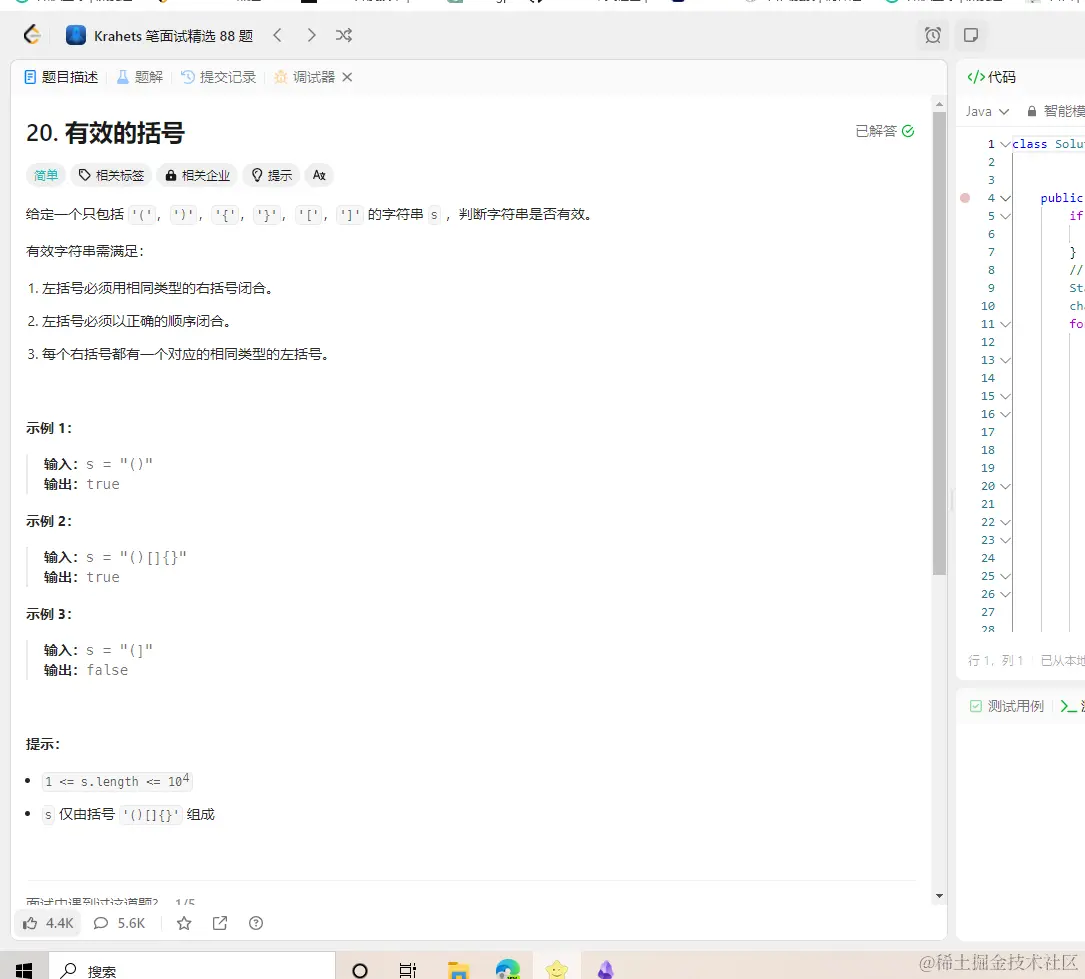Screen dimensions: 1085x979
Task: Click the description panel scrollbar thumb
Action: pyautogui.click(x=939, y=343)
